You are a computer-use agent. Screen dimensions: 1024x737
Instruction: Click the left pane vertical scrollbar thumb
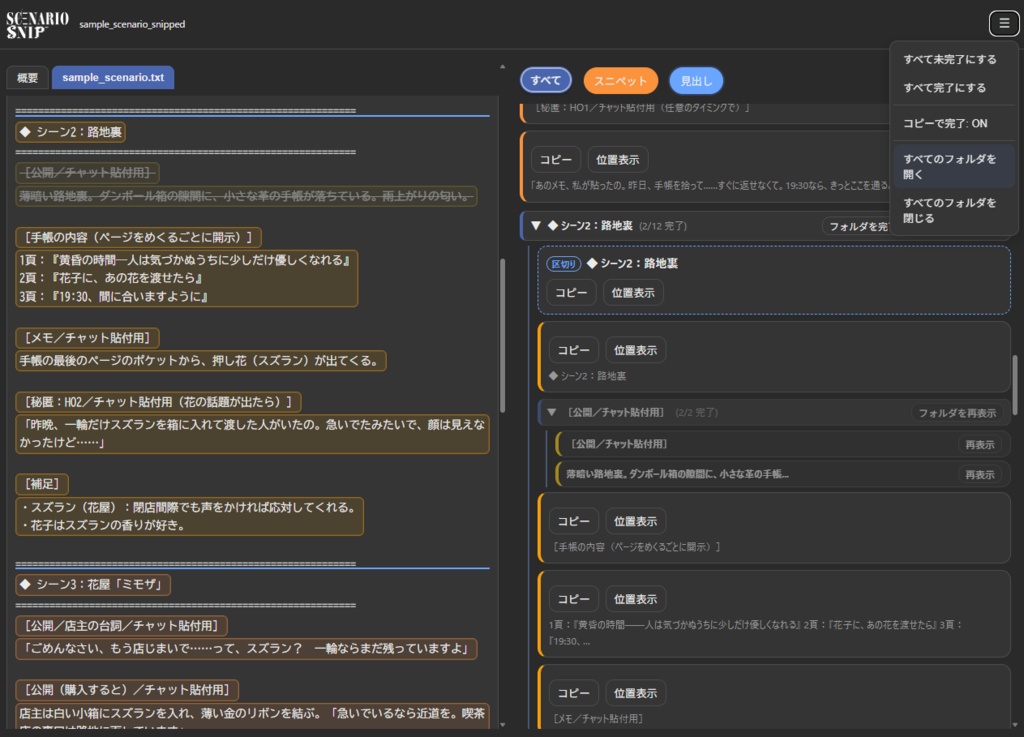(502, 336)
